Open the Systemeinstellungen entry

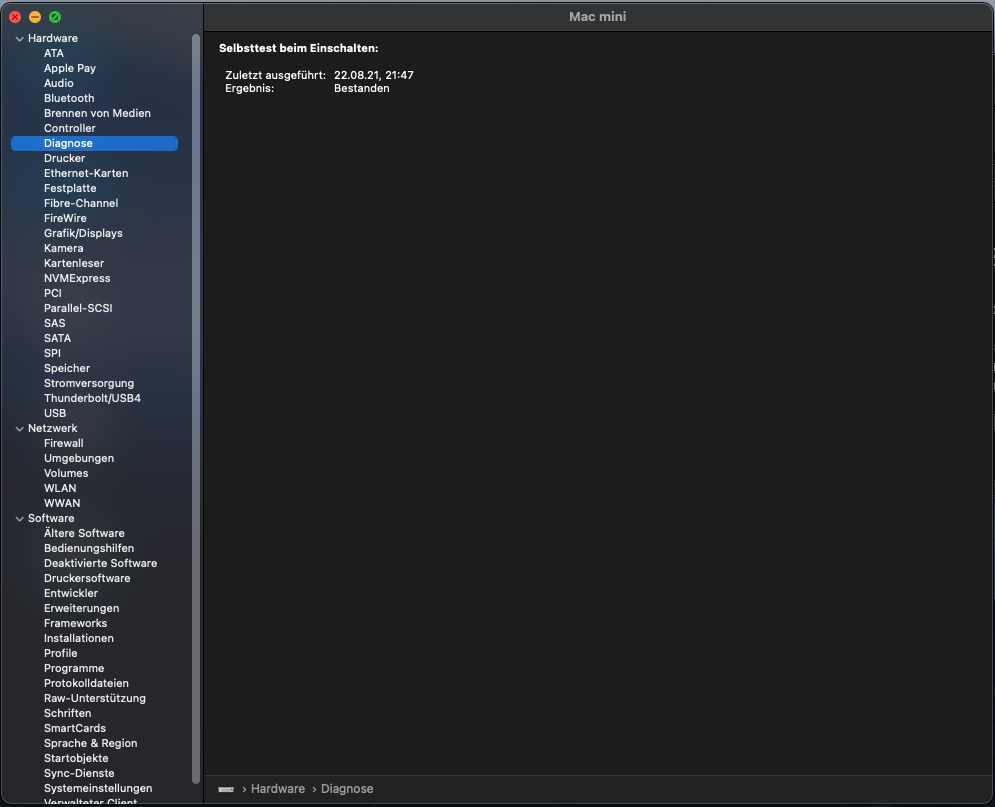[x=98, y=789]
